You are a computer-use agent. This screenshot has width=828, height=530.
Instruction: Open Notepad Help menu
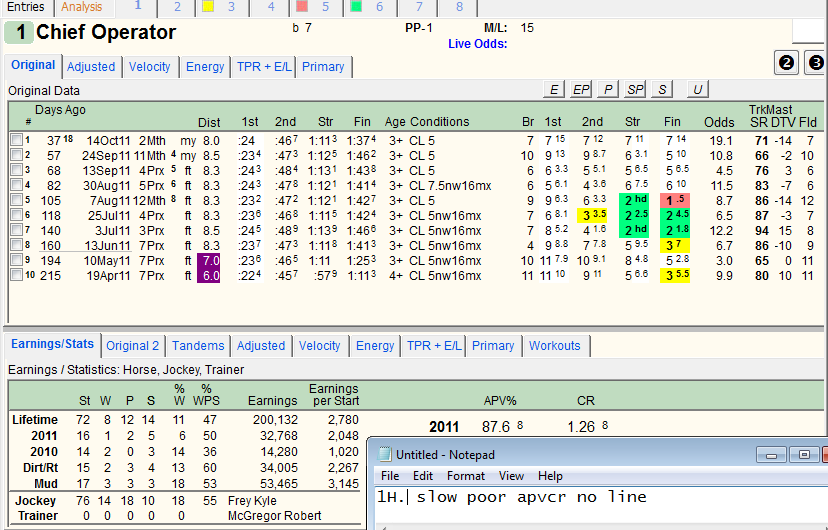click(x=550, y=476)
